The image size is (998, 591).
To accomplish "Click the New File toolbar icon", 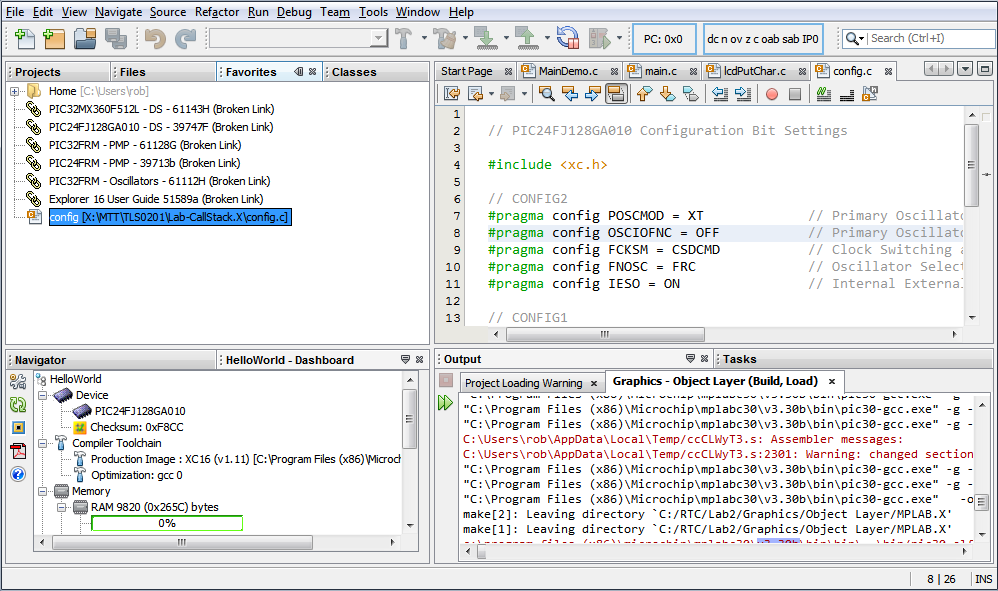I will [25, 39].
